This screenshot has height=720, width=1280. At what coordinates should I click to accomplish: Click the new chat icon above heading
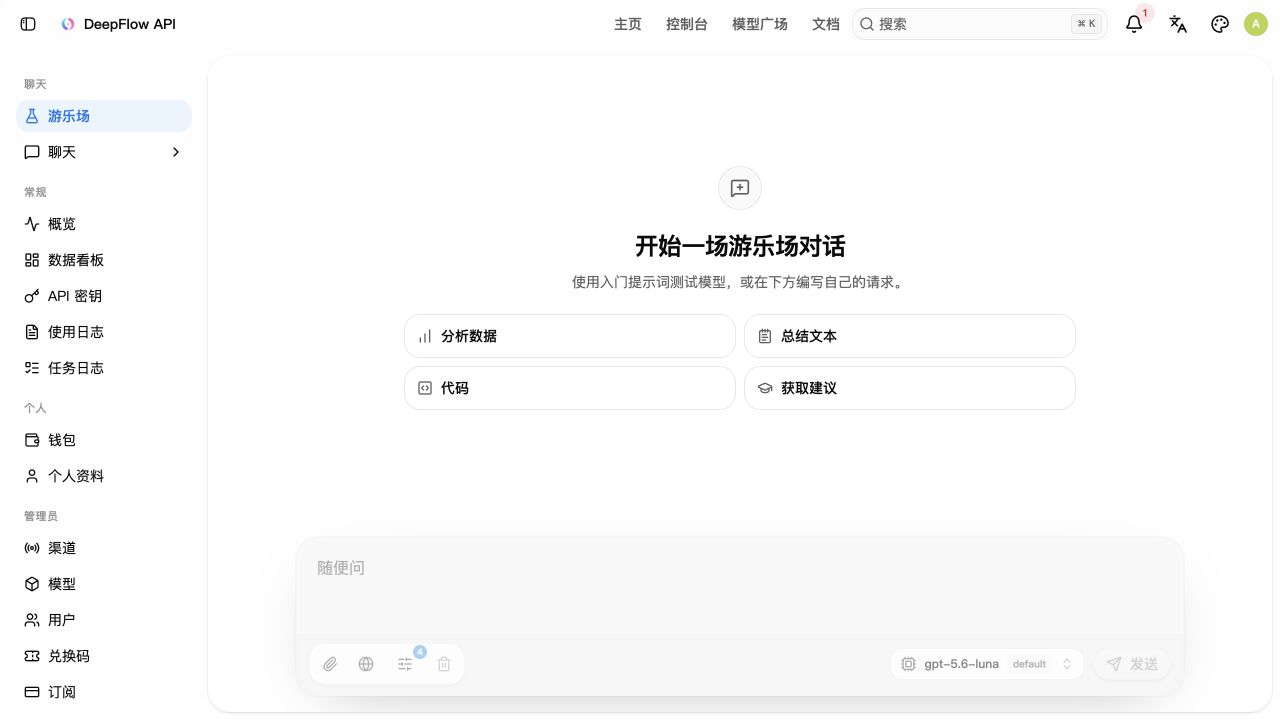click(x=740, y=188)
